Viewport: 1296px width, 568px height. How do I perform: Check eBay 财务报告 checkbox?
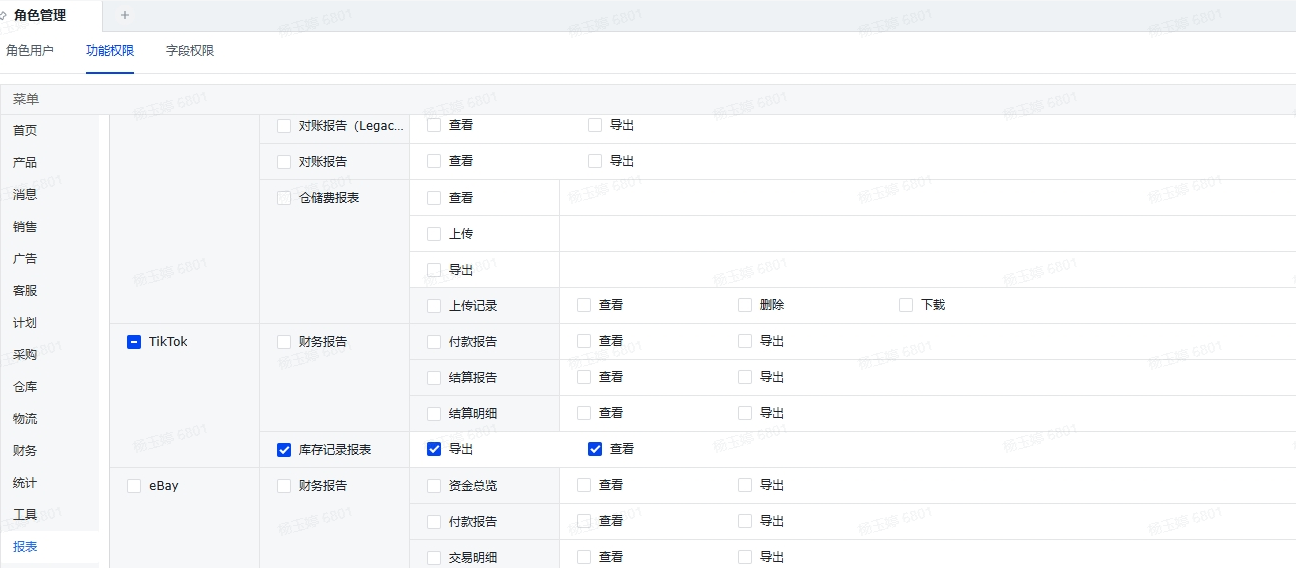click(284, 486)
